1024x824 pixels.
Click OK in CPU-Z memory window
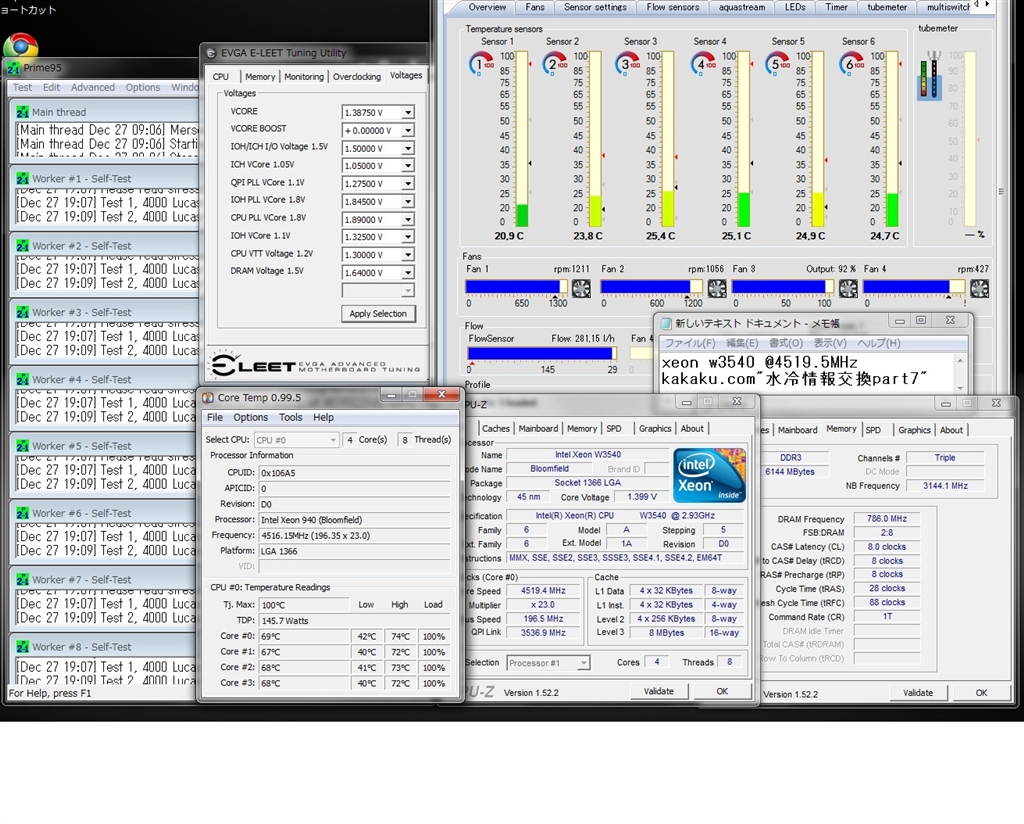(982, 693)
